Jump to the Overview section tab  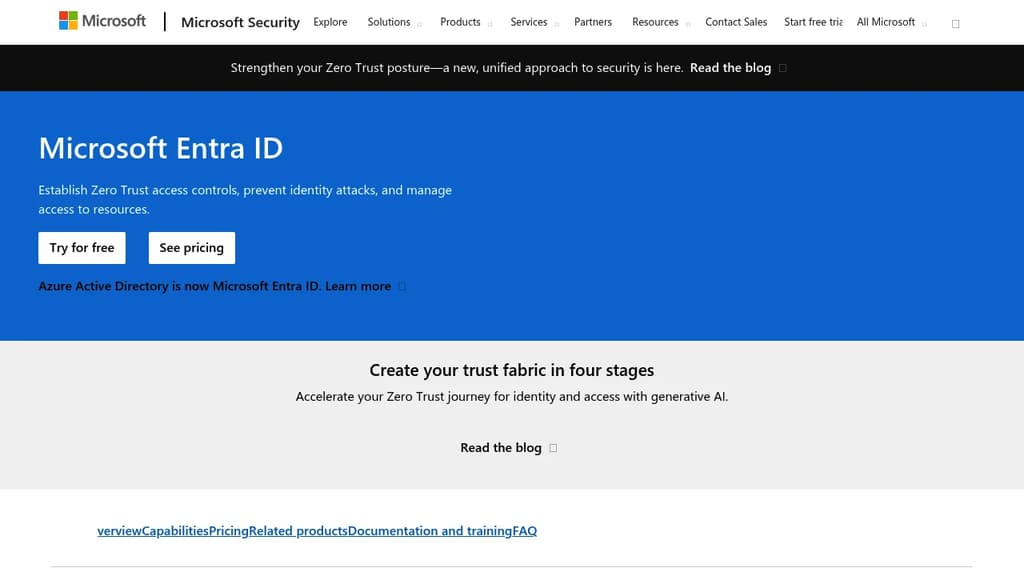[120, 531]
